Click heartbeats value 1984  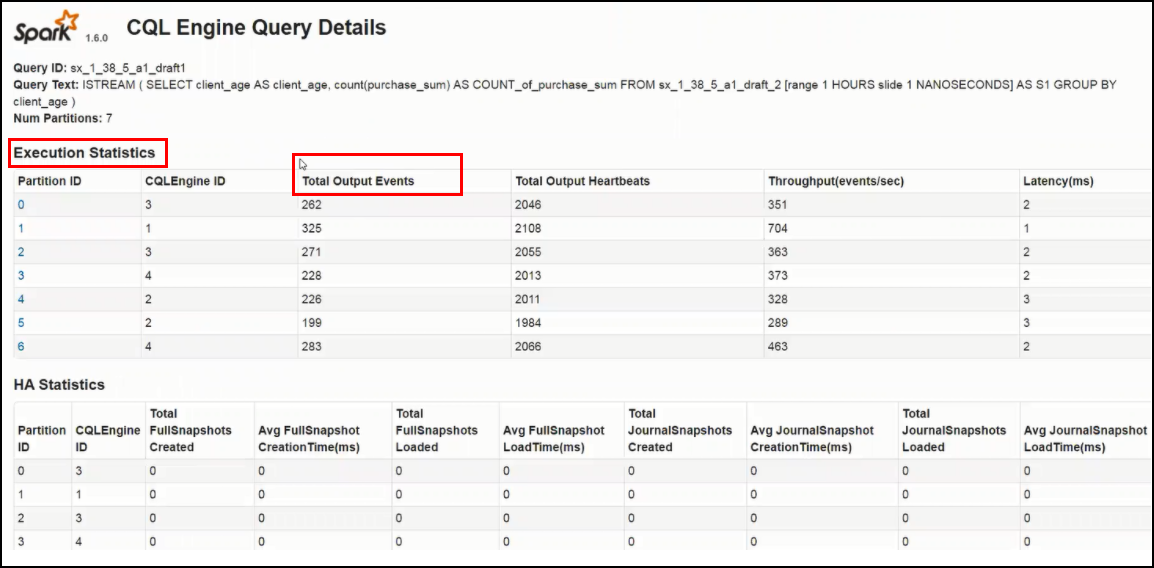pyautogui.click(x=528, y=322)
